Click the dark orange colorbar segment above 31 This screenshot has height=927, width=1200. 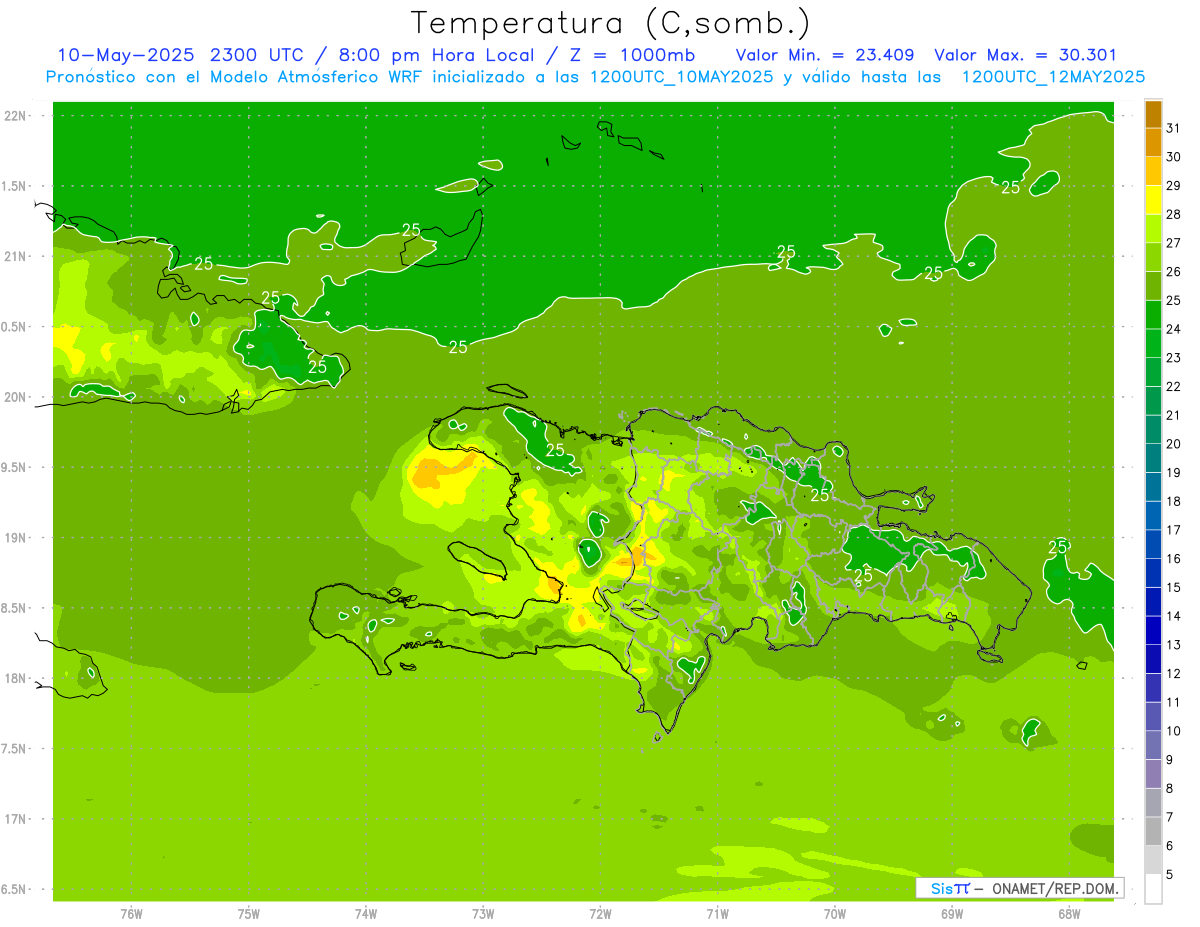1153,115
